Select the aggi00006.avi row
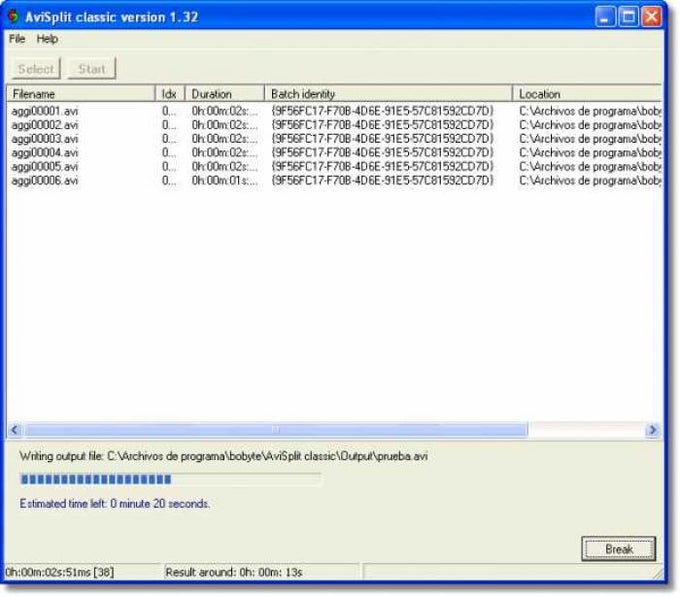680x596 pixels. (334, 180)
